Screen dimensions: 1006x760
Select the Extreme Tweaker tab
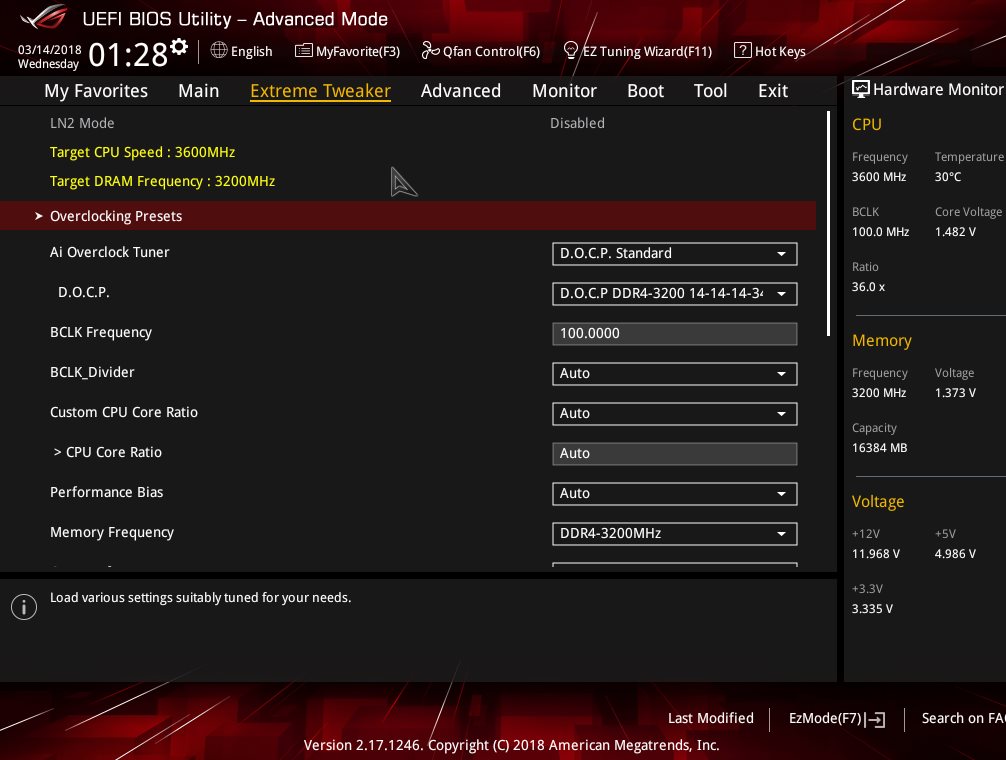click(x=320, y=91)
